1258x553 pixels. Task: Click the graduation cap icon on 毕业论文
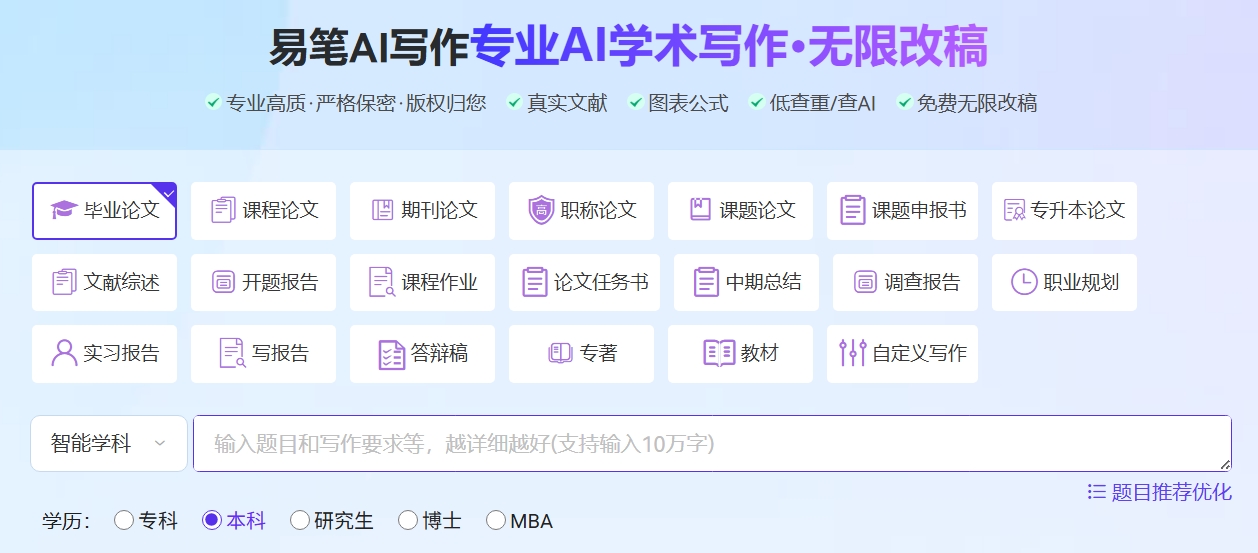[x=64, y=210]
